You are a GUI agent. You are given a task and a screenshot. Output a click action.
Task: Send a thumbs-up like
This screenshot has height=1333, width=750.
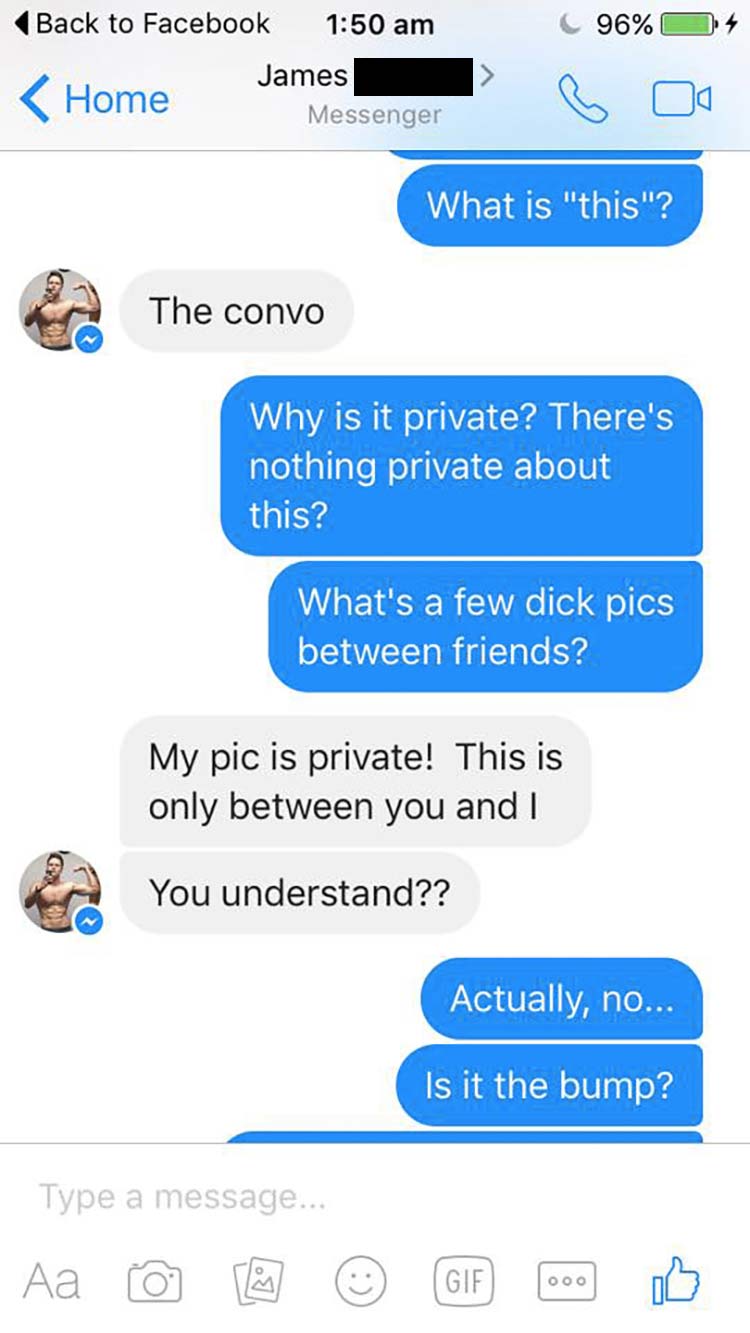click(x=675, y=1280)
